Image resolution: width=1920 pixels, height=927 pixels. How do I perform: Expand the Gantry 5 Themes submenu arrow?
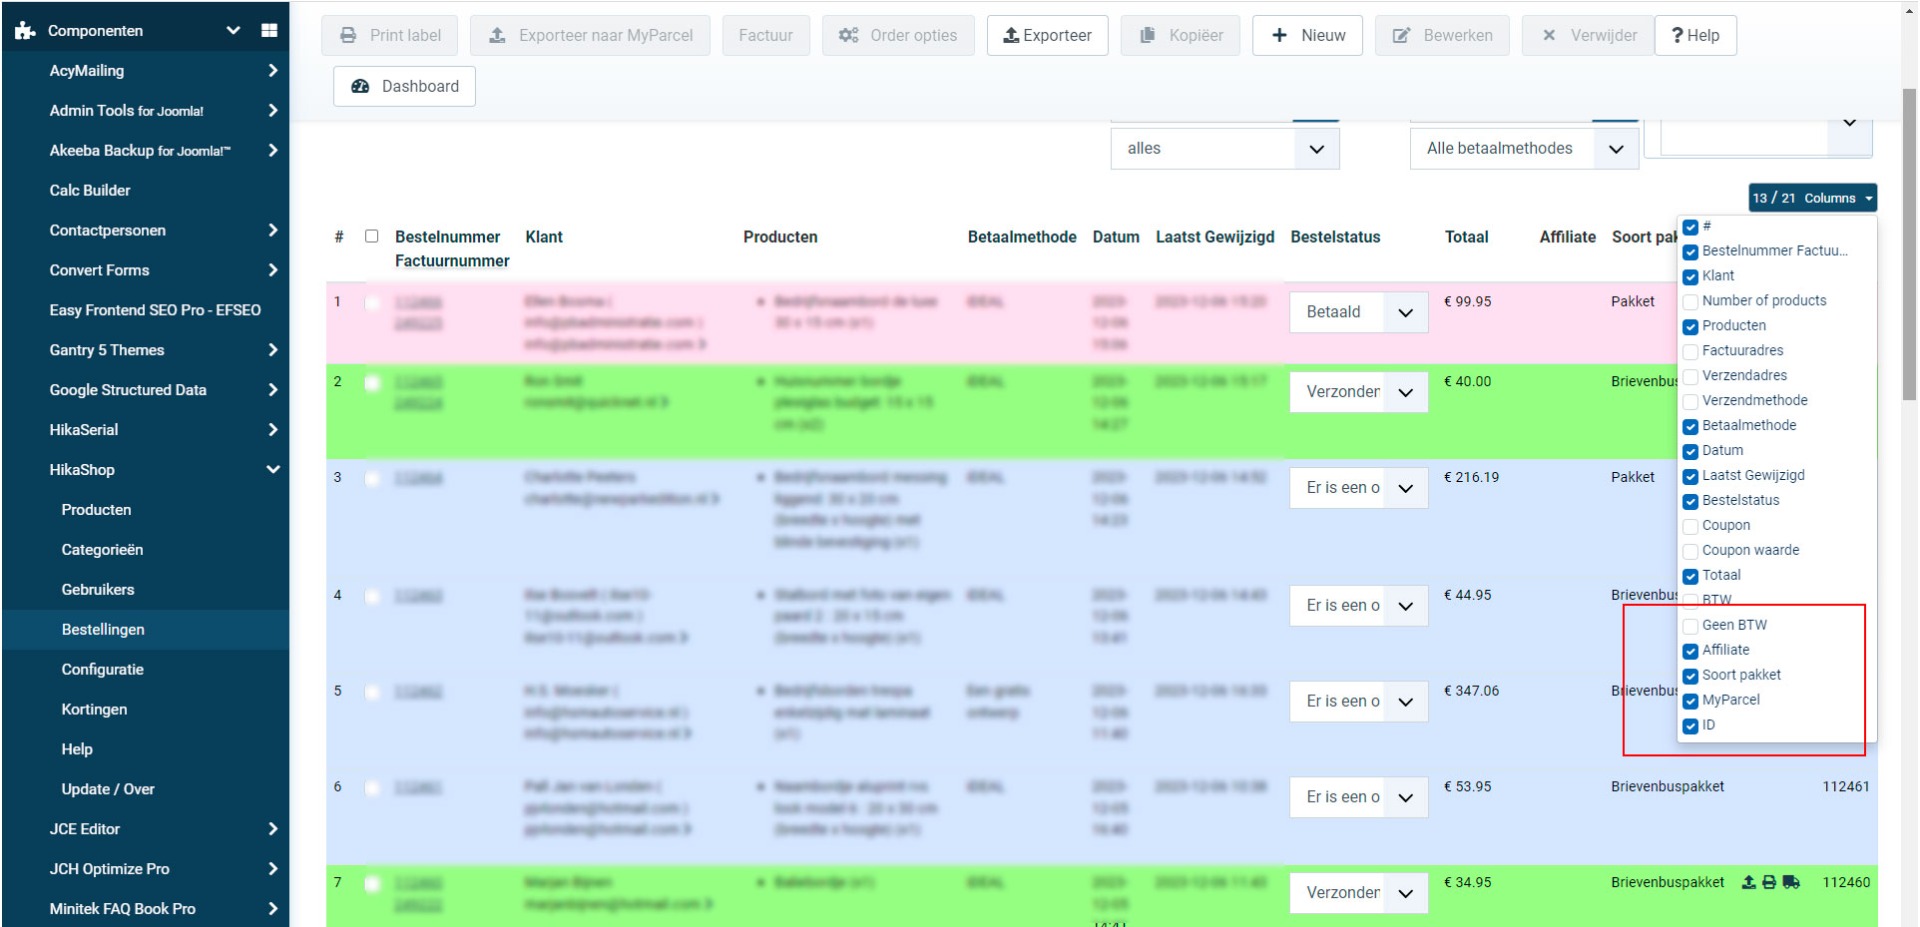(x=273, y=349)
